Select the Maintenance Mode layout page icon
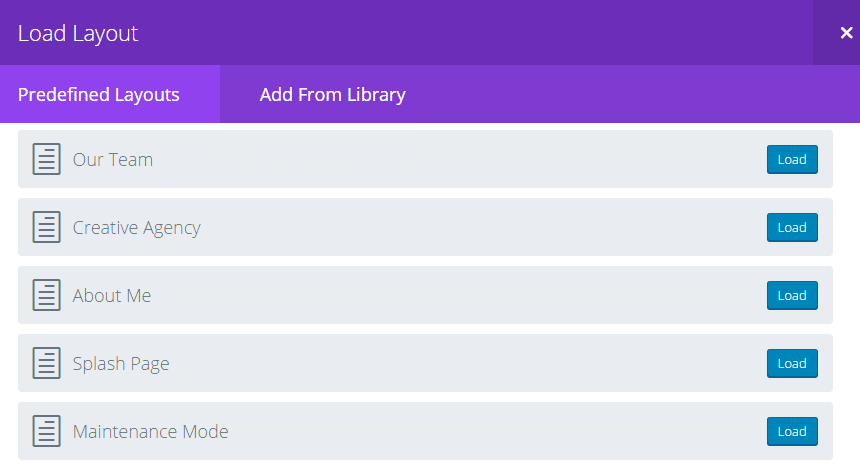This screenshot has height=464, width=860. click(47, 431)
